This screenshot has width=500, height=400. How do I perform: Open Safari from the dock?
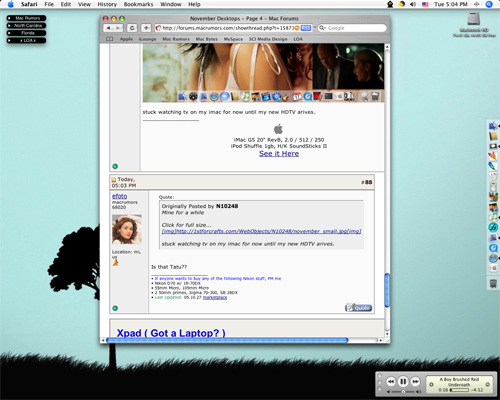[x=493, y=258]
